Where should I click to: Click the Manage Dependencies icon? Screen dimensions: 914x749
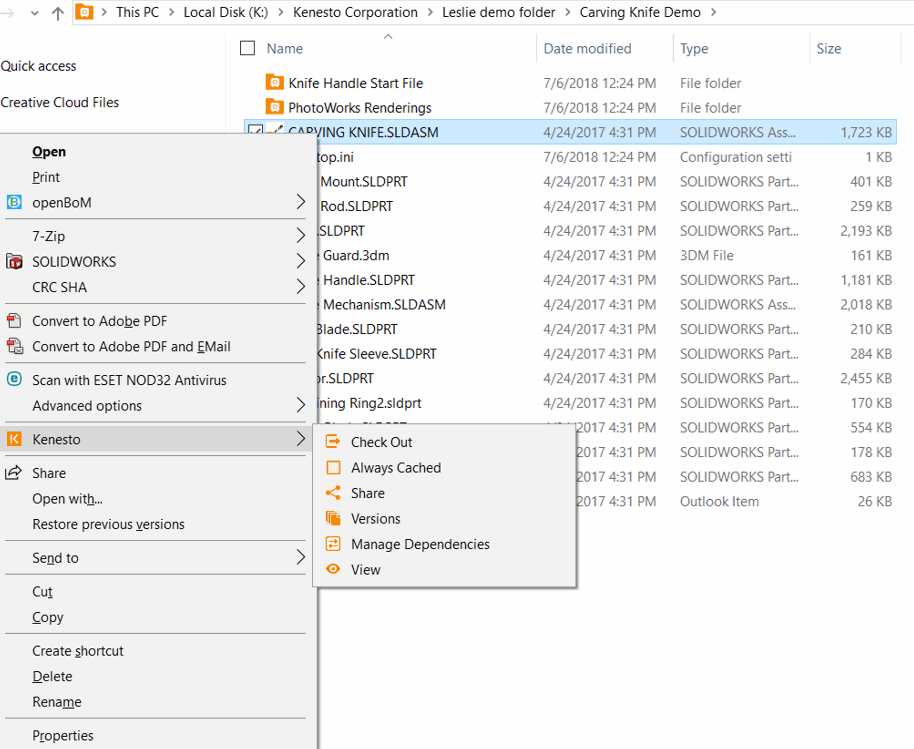[333, 544]
